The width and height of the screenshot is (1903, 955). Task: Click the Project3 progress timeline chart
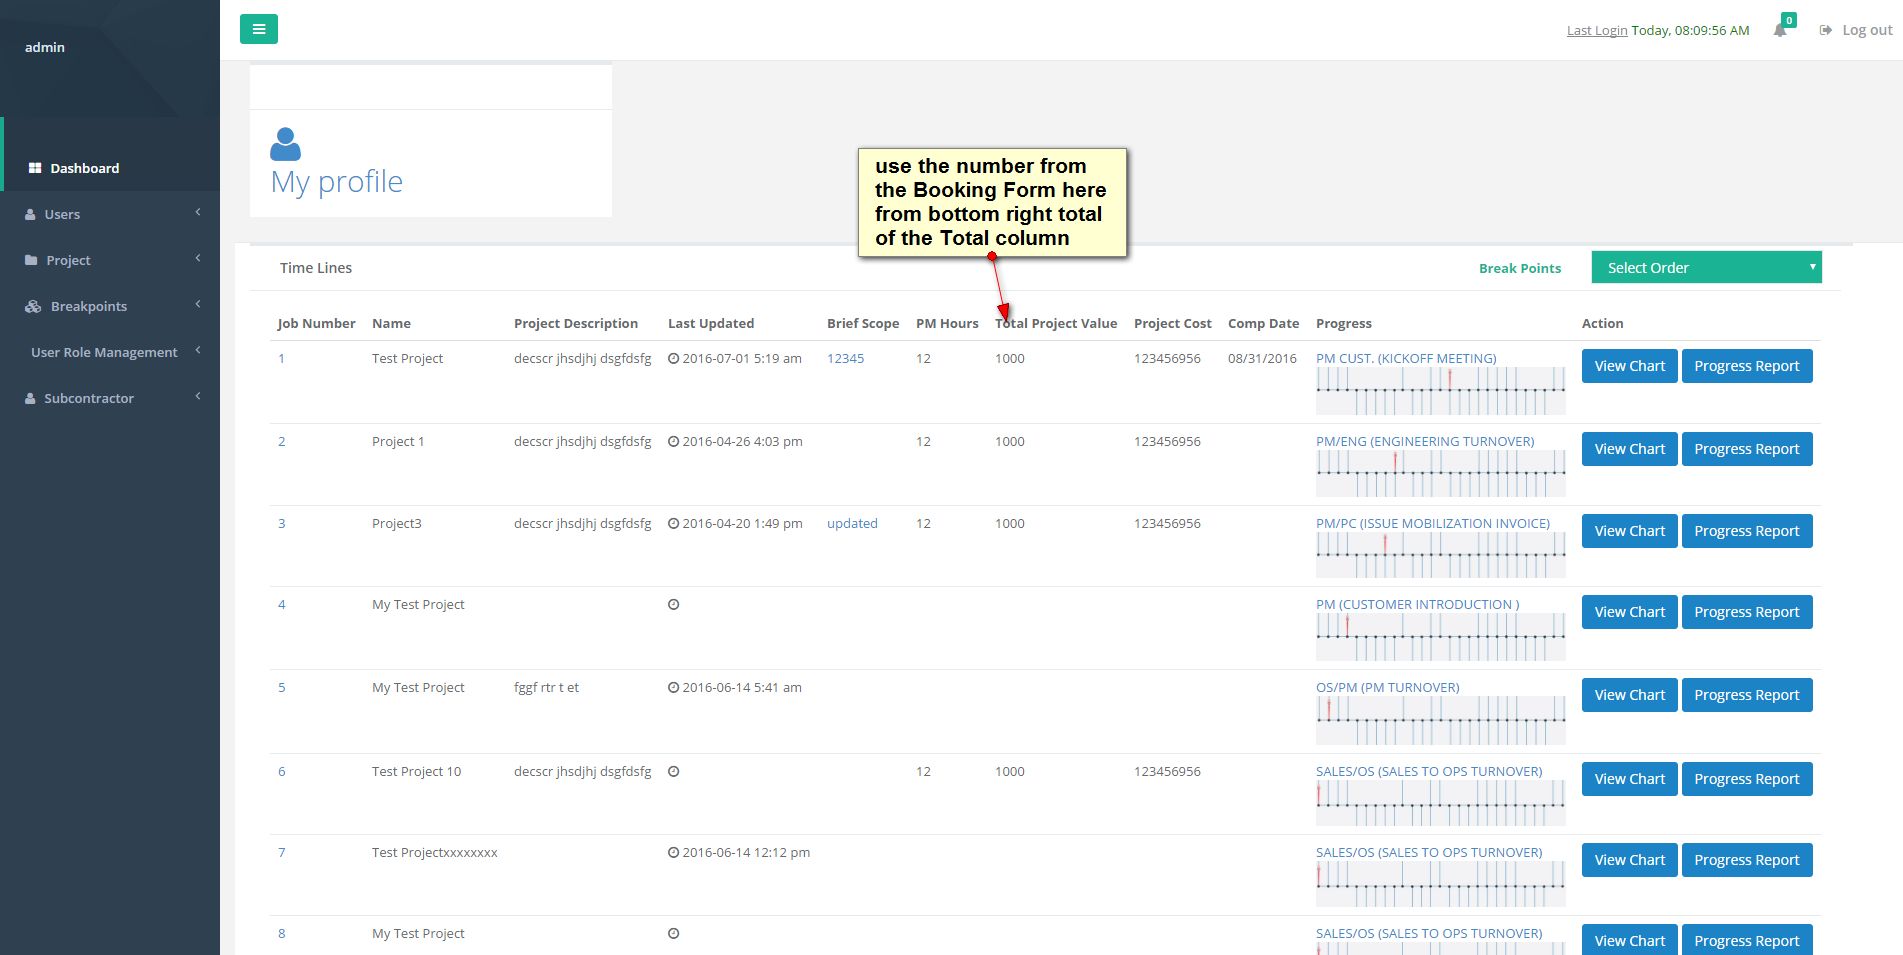[x=1441, y=555]
